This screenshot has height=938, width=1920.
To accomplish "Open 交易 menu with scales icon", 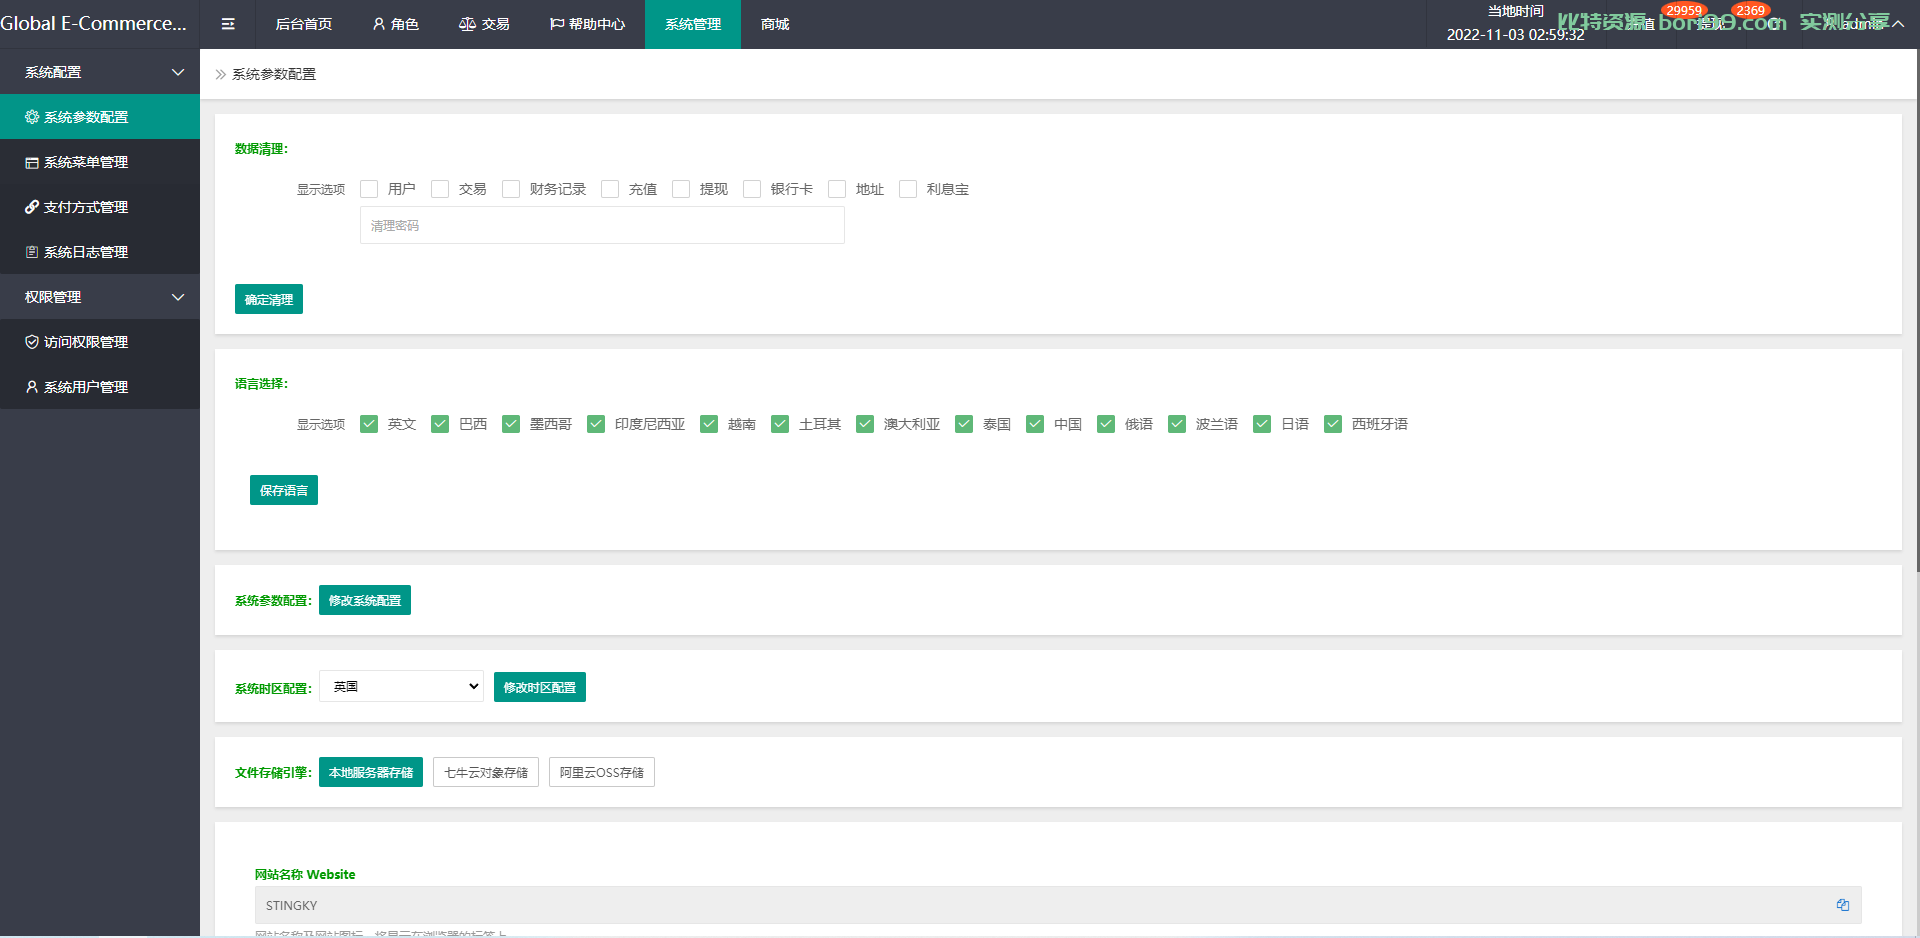I will 484,24.
